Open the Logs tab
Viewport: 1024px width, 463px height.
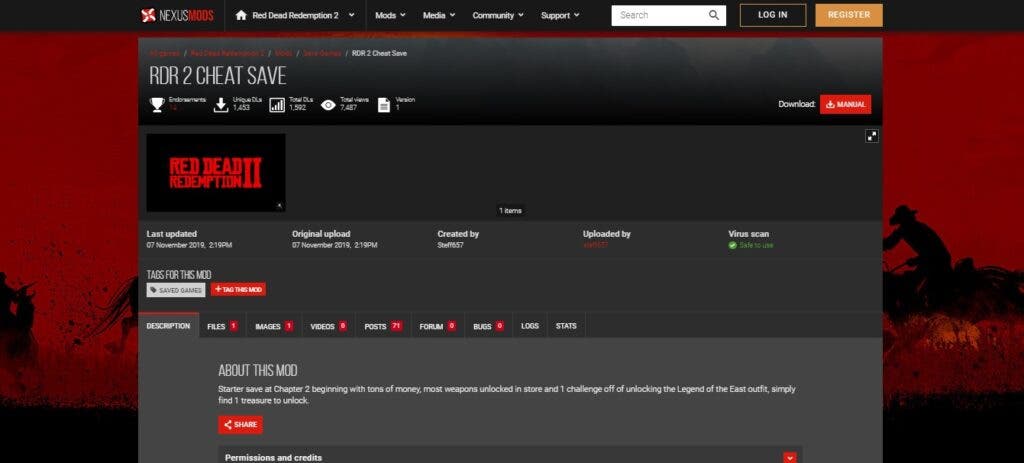pos(530,326)
